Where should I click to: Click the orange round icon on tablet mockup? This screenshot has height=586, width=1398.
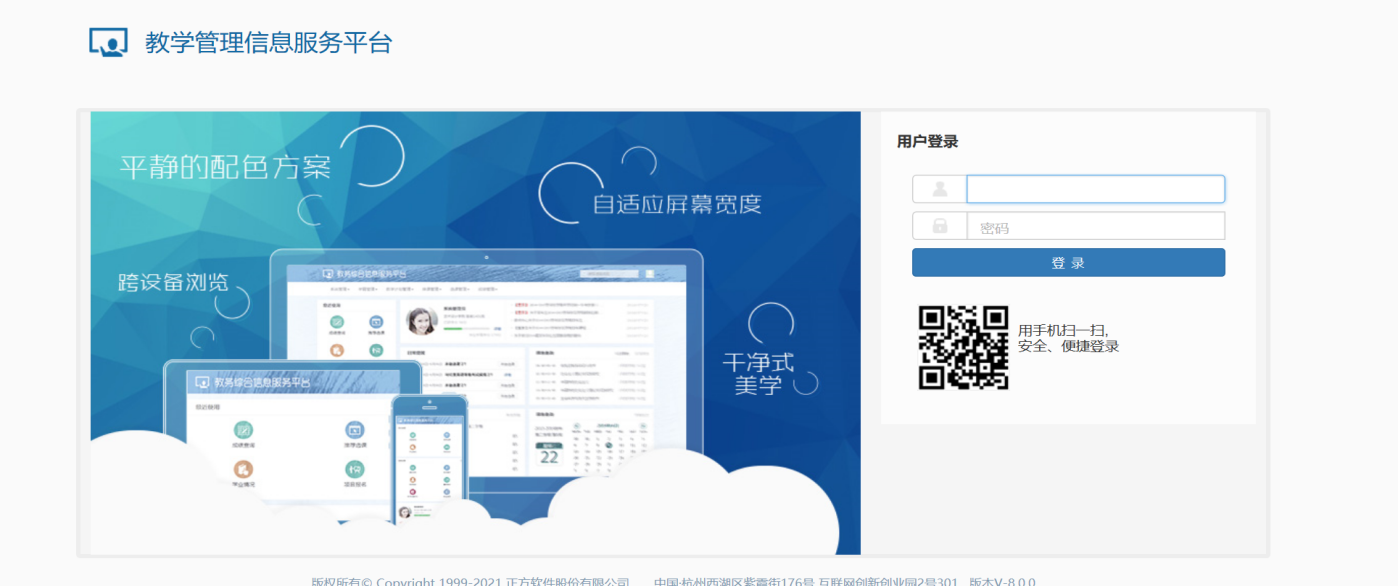coord(243,469)
